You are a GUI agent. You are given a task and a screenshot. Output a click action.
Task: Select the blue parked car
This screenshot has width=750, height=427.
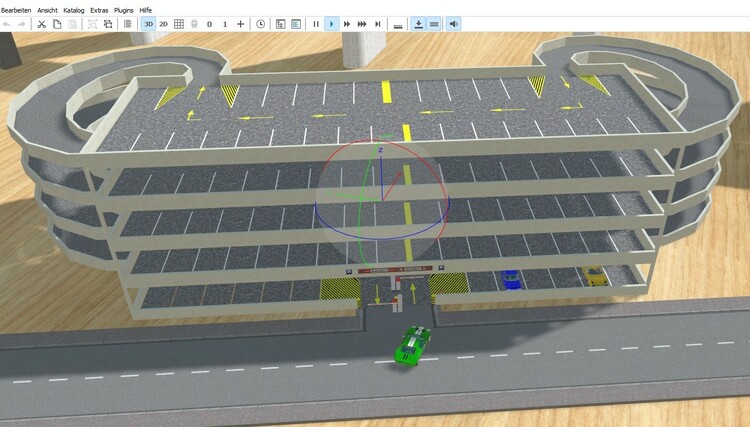tap(510, 280)
